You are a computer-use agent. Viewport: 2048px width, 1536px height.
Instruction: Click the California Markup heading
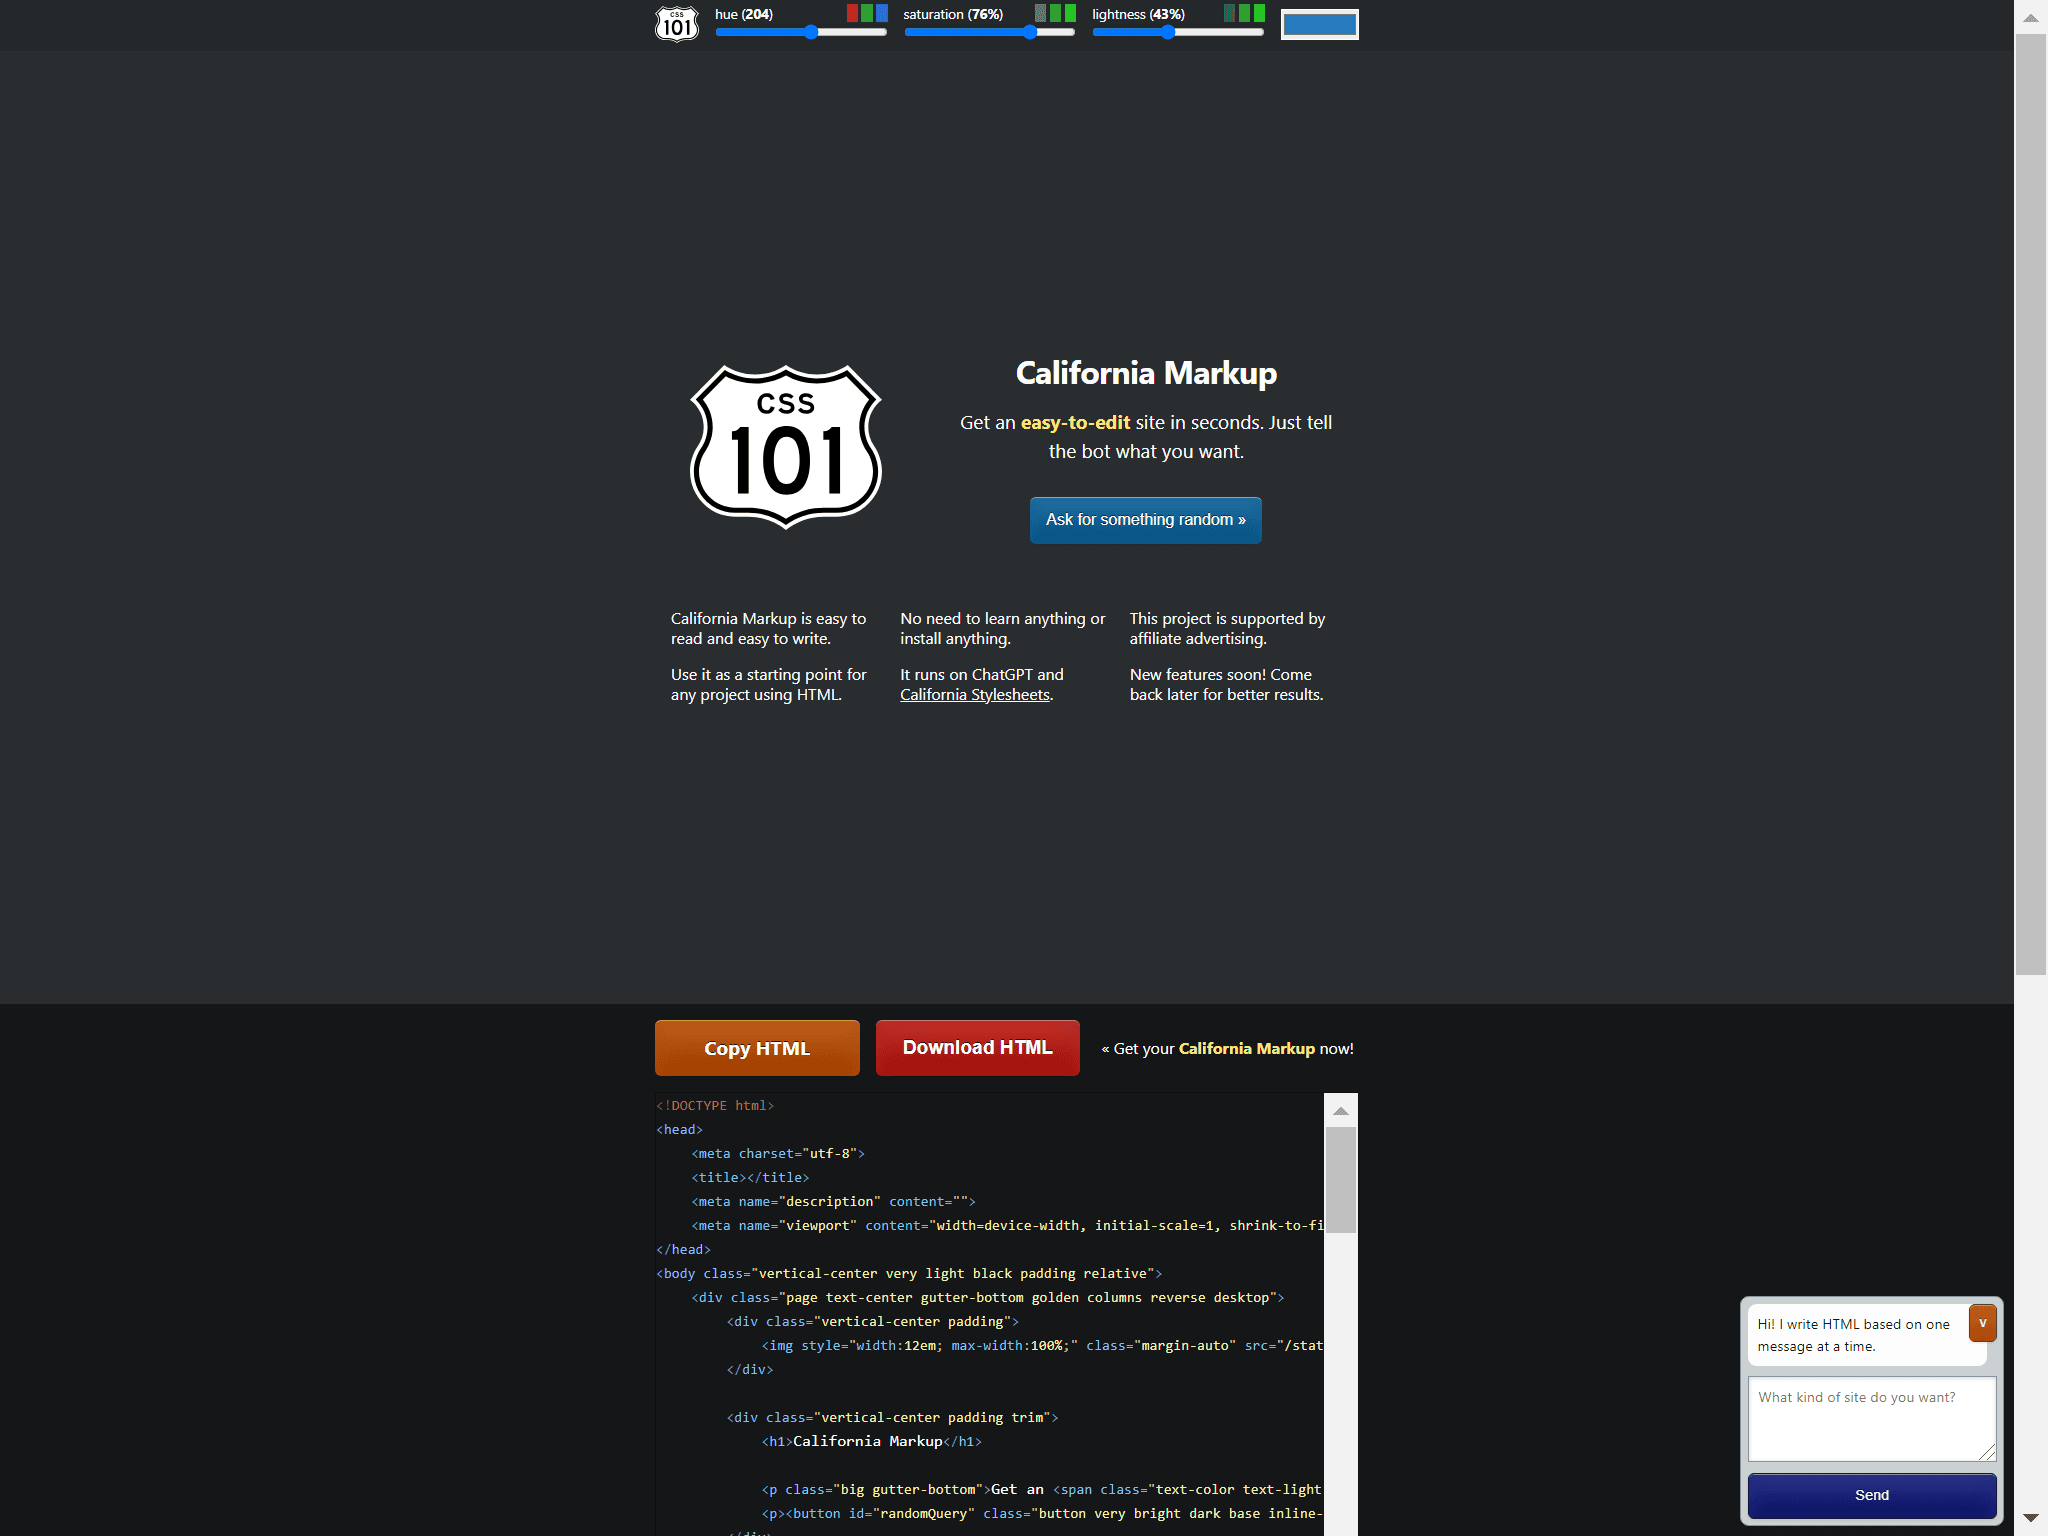1146,373
